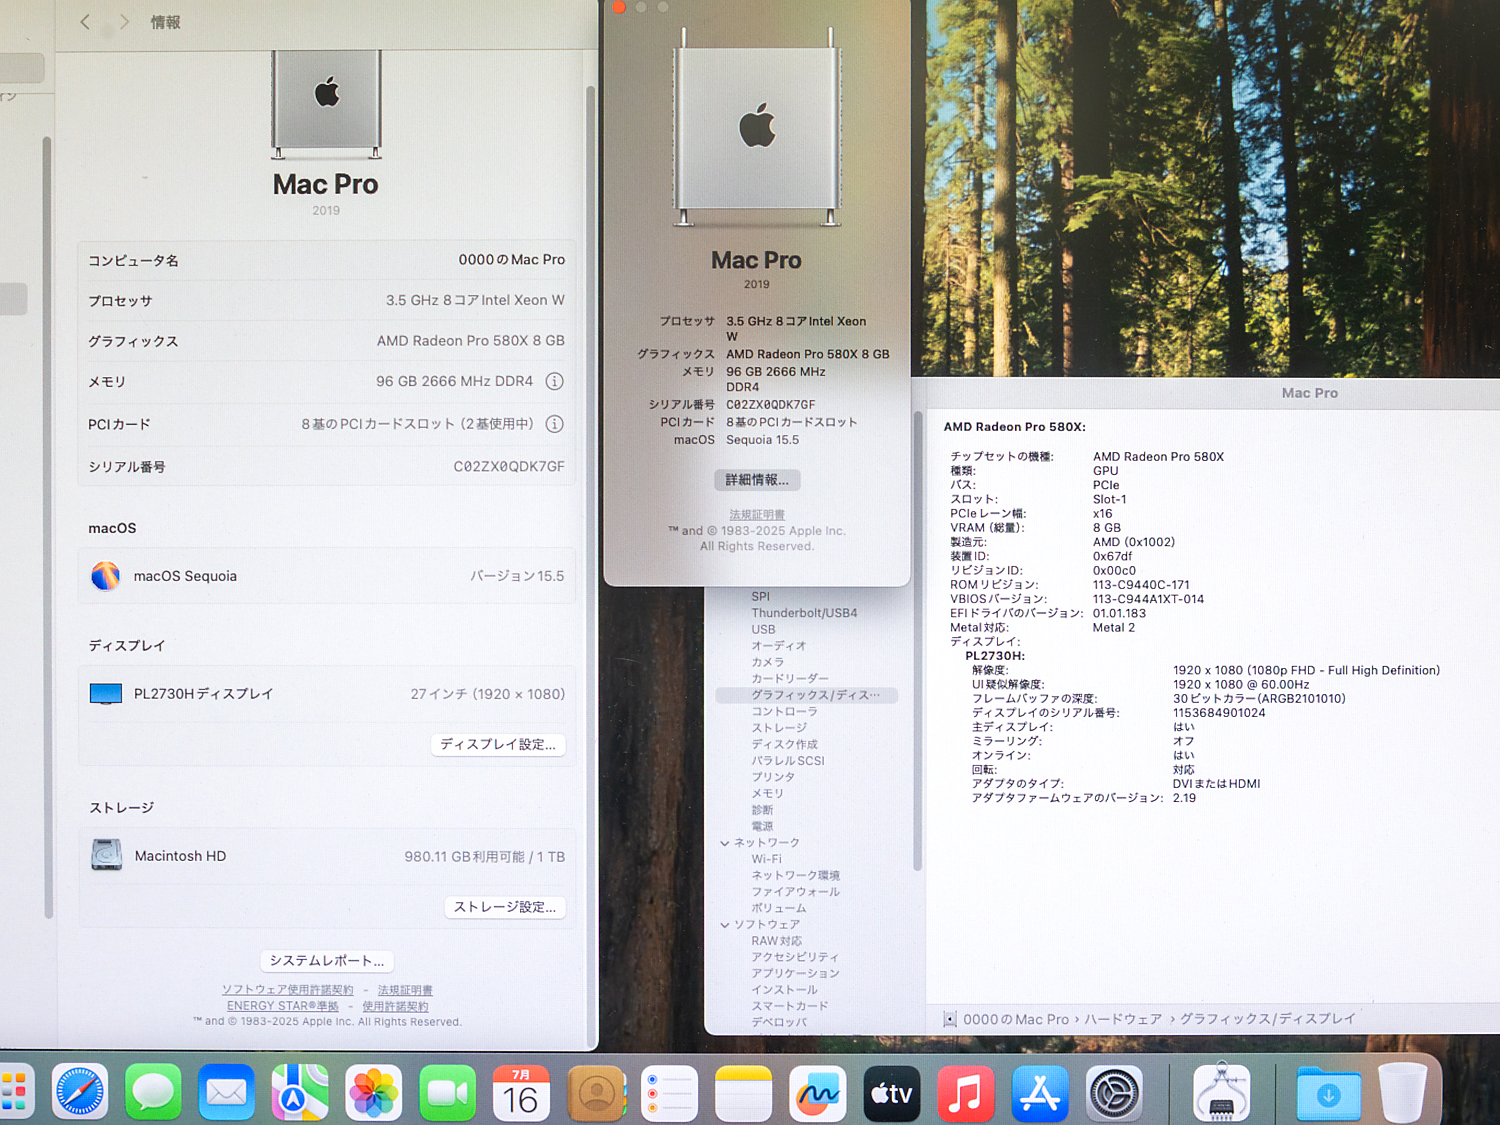
Task: Select USB in report sidebar
Action: coord(763,629)
